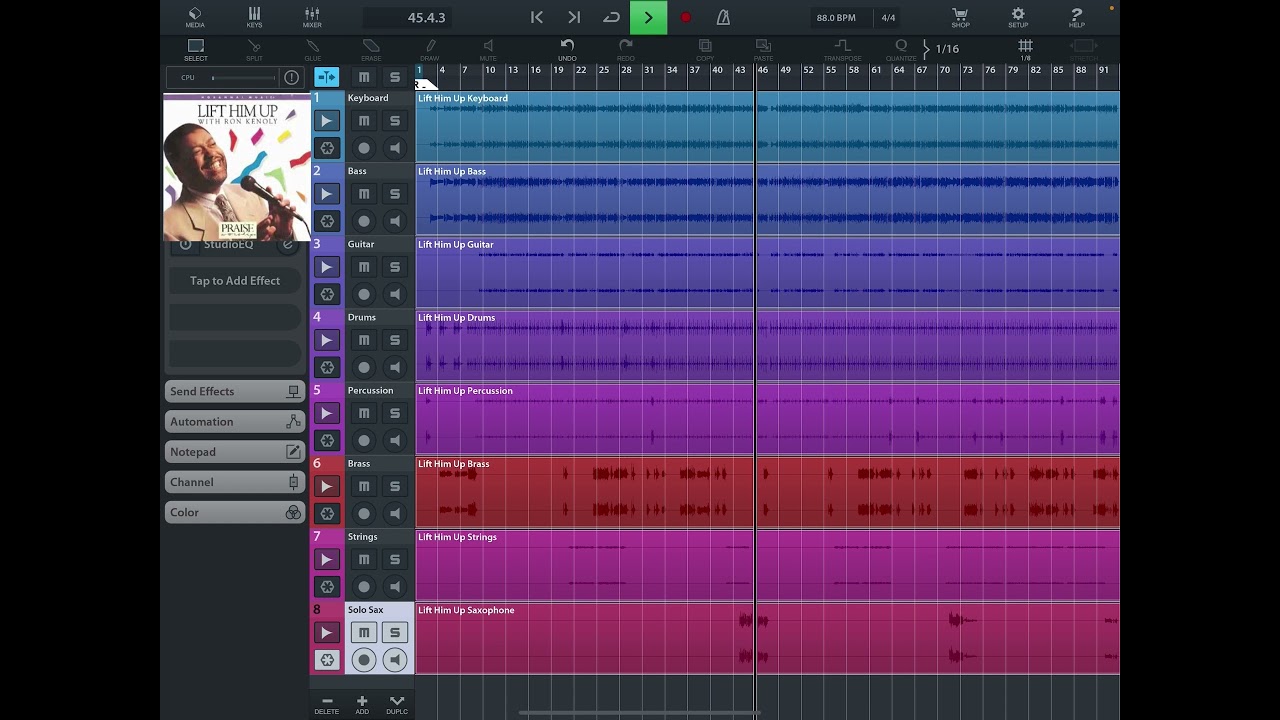Freeze the Keyboard track

click(326, 148)
